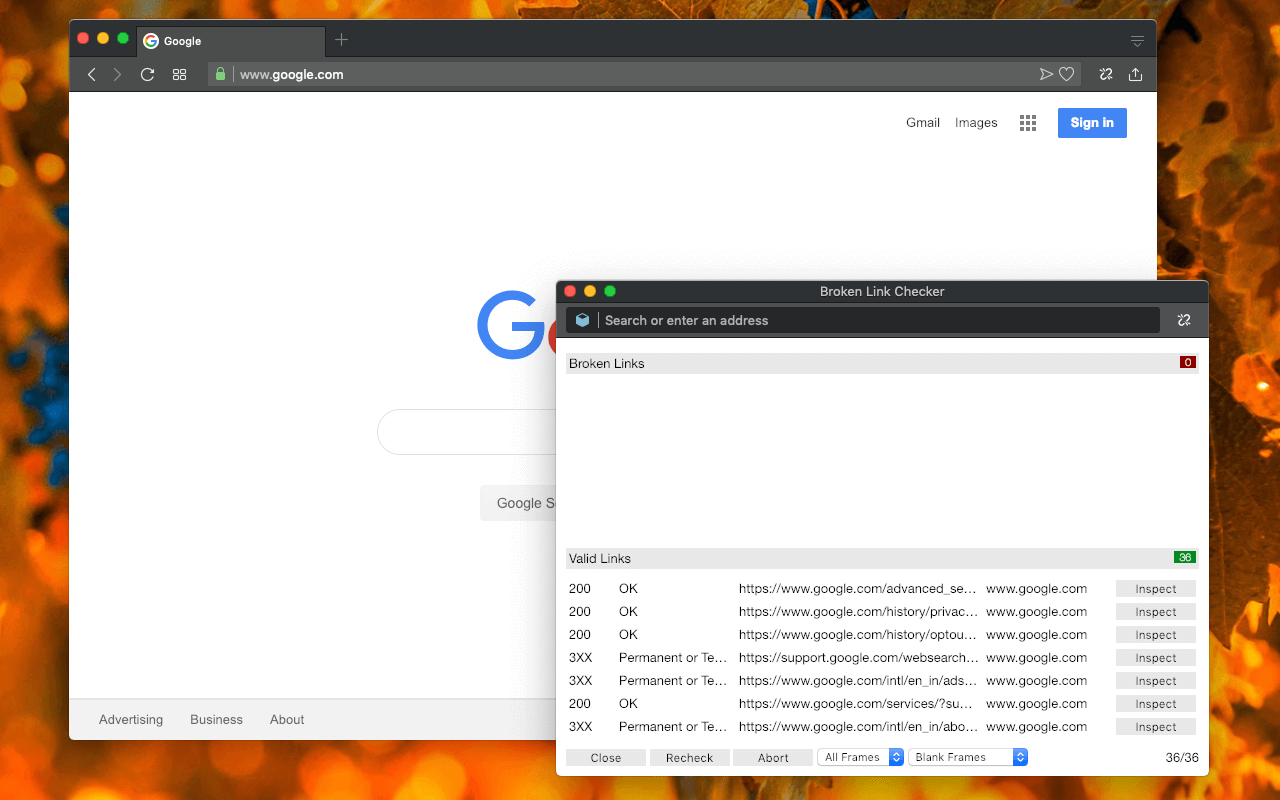The height and width of the screenshot is (800, 1280).
Task: Open the About footer link
Action: (x=287, y=719)
